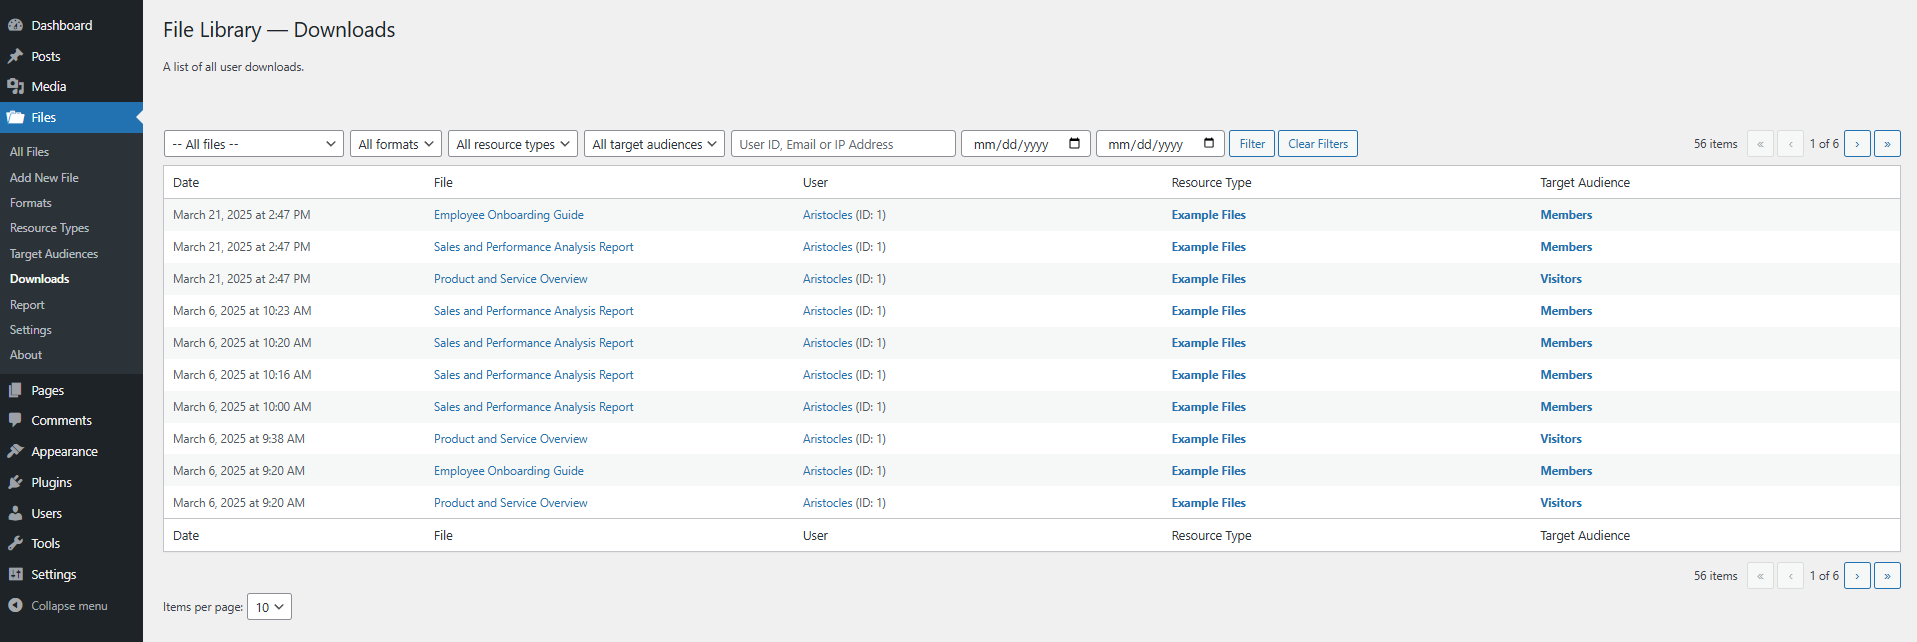Open the Resource Types submenu item
Image resolution: width=1917 pixels, height=642 pixels.
pyautogui.click(x=49, y=228)
